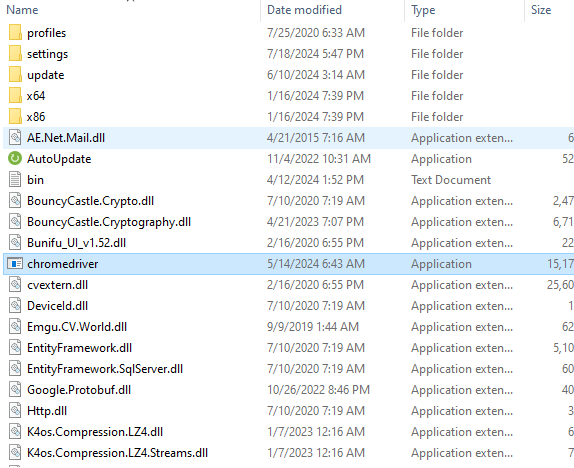Viewport: 574px width, 468px height.
Task: Click the bin text document icon
Action: click(15, 180)
